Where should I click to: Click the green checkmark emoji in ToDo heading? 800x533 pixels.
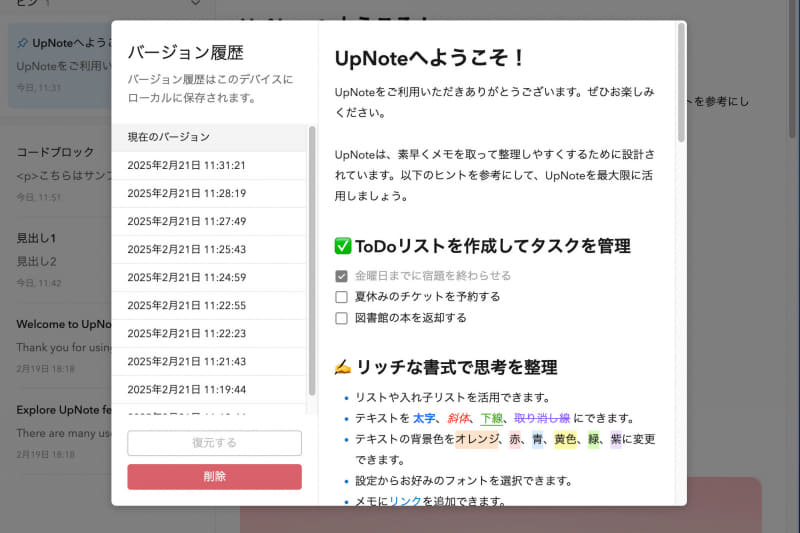point(343,246)
